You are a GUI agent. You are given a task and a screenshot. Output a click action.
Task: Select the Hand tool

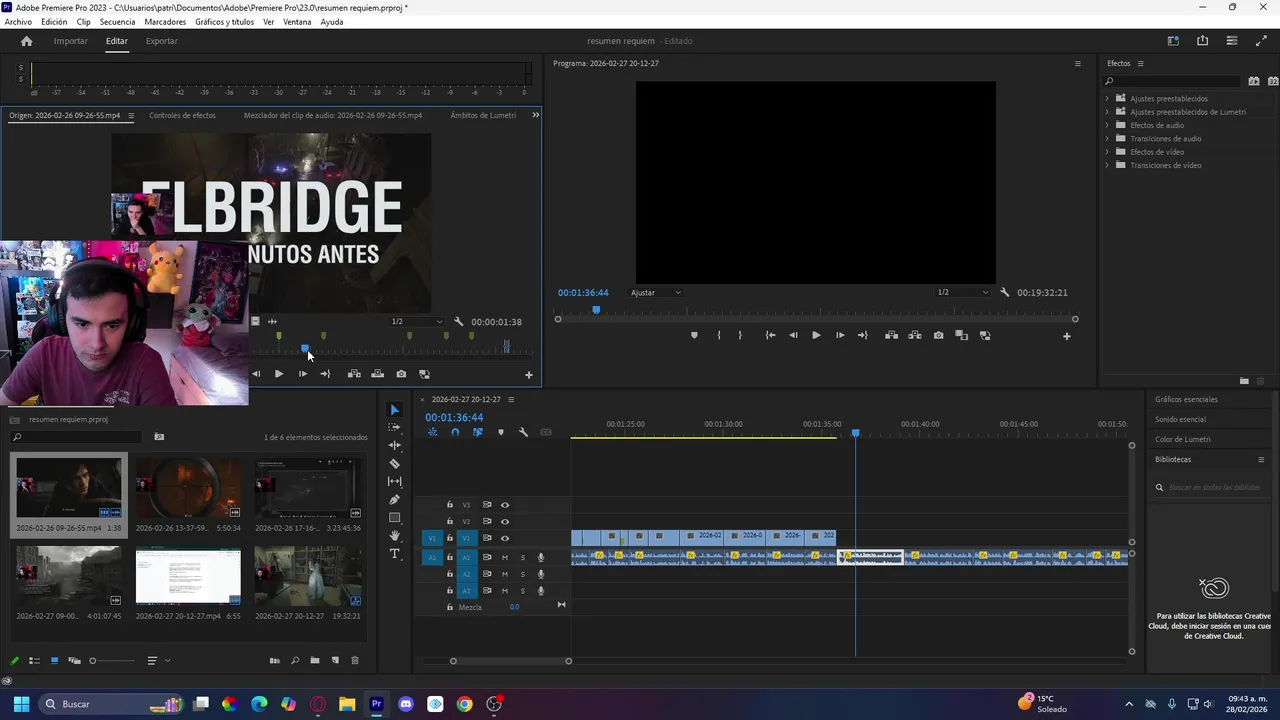[x=394, y=535]
